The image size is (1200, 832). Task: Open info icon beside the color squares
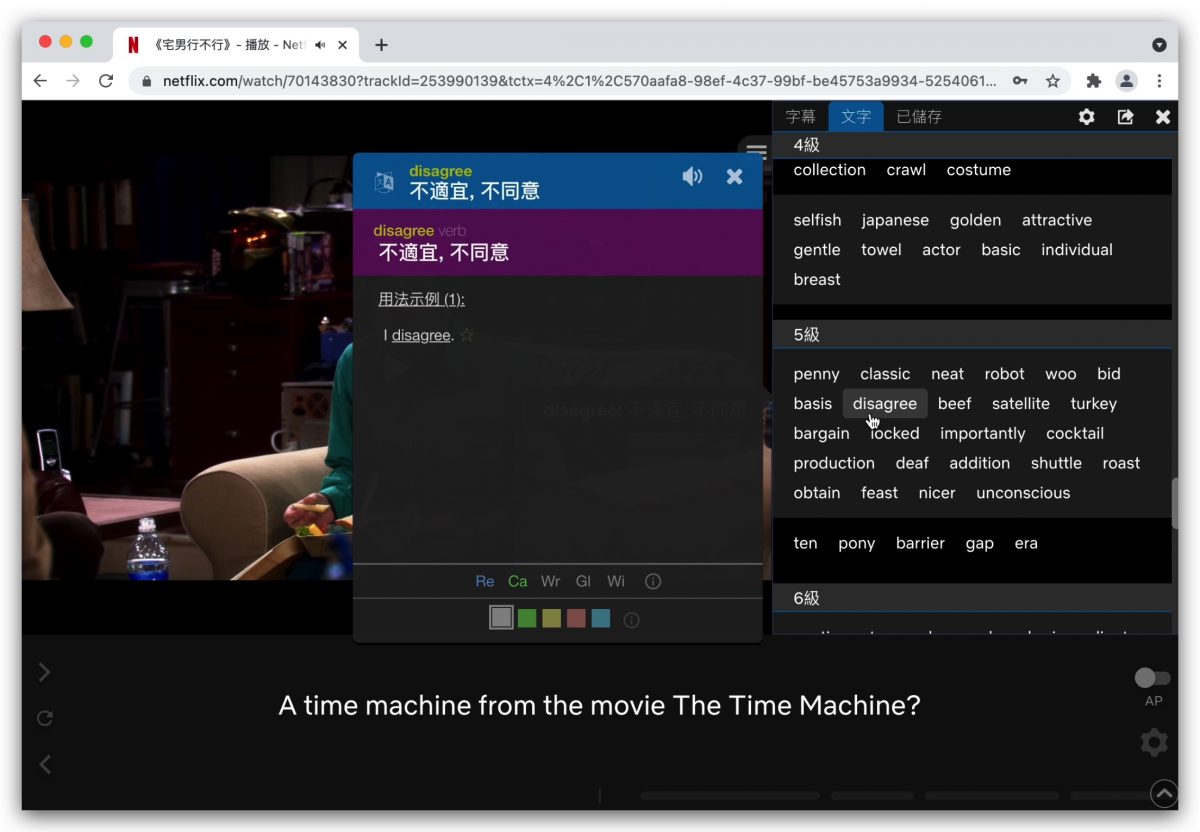pos(631,620)
